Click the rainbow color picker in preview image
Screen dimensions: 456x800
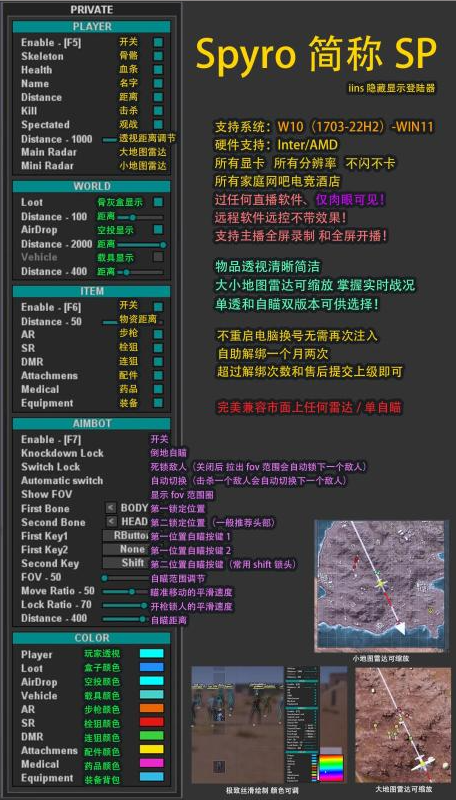[x=331, y=767]
